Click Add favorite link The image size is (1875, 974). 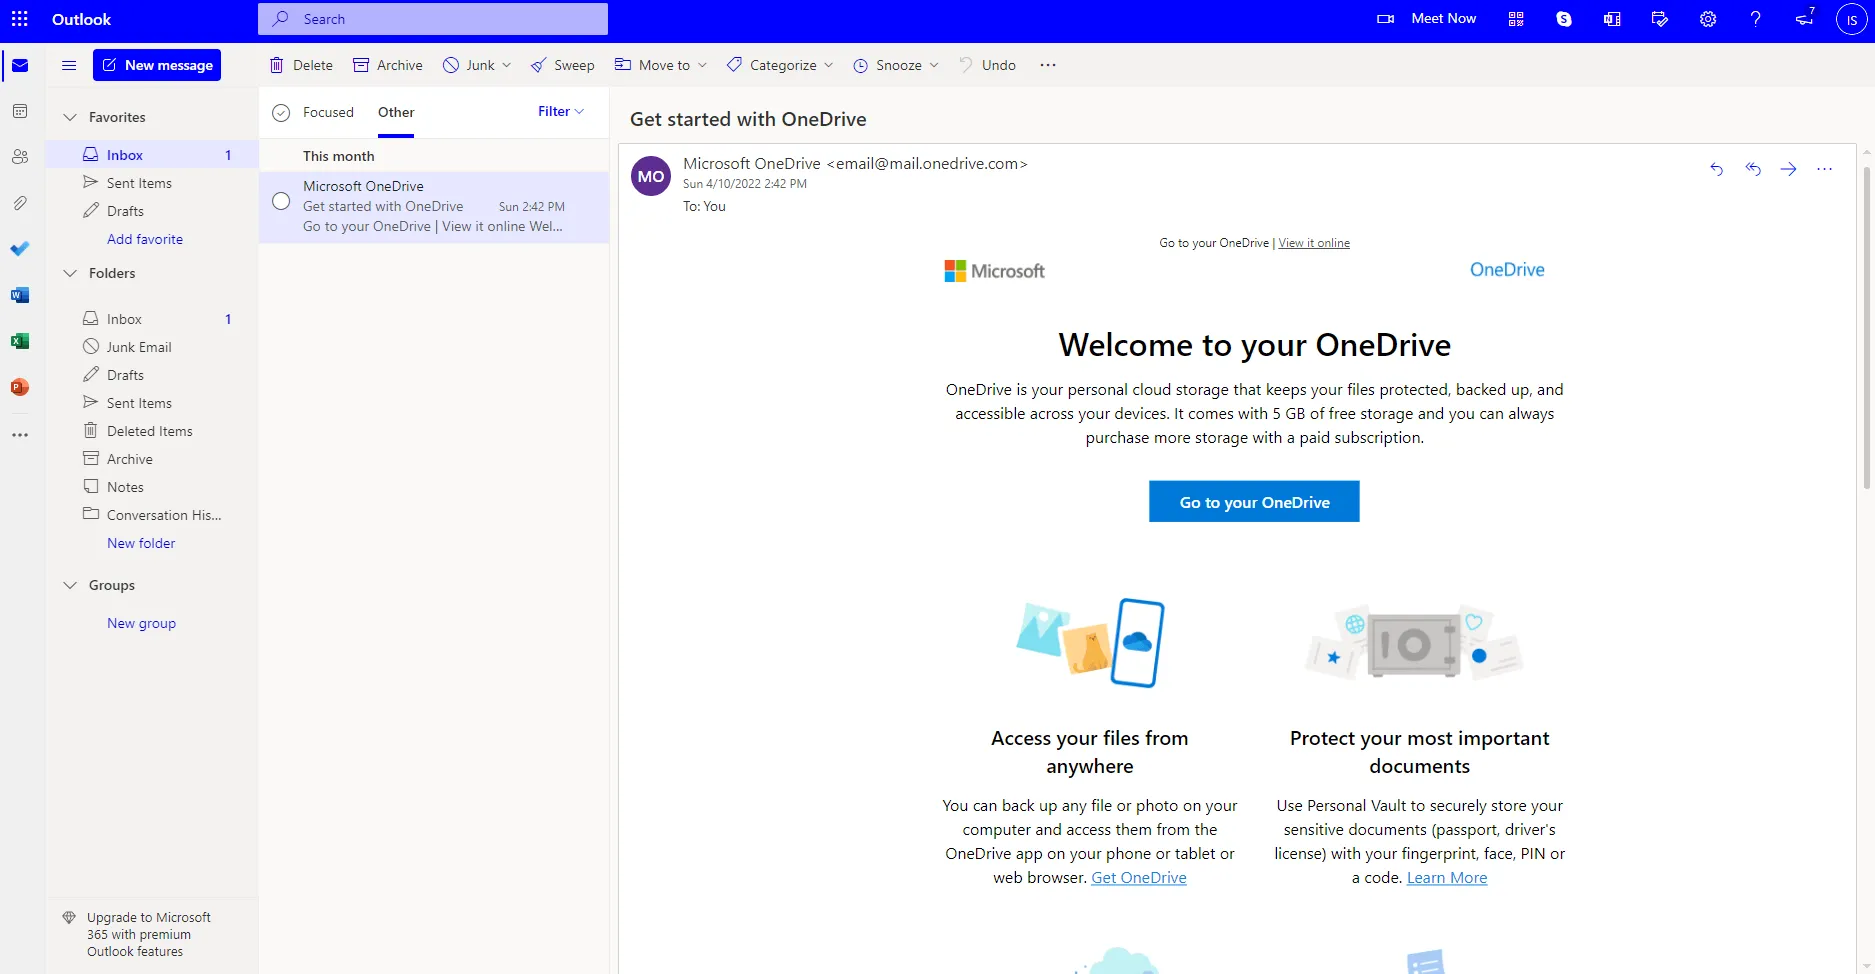click(145, 239)
